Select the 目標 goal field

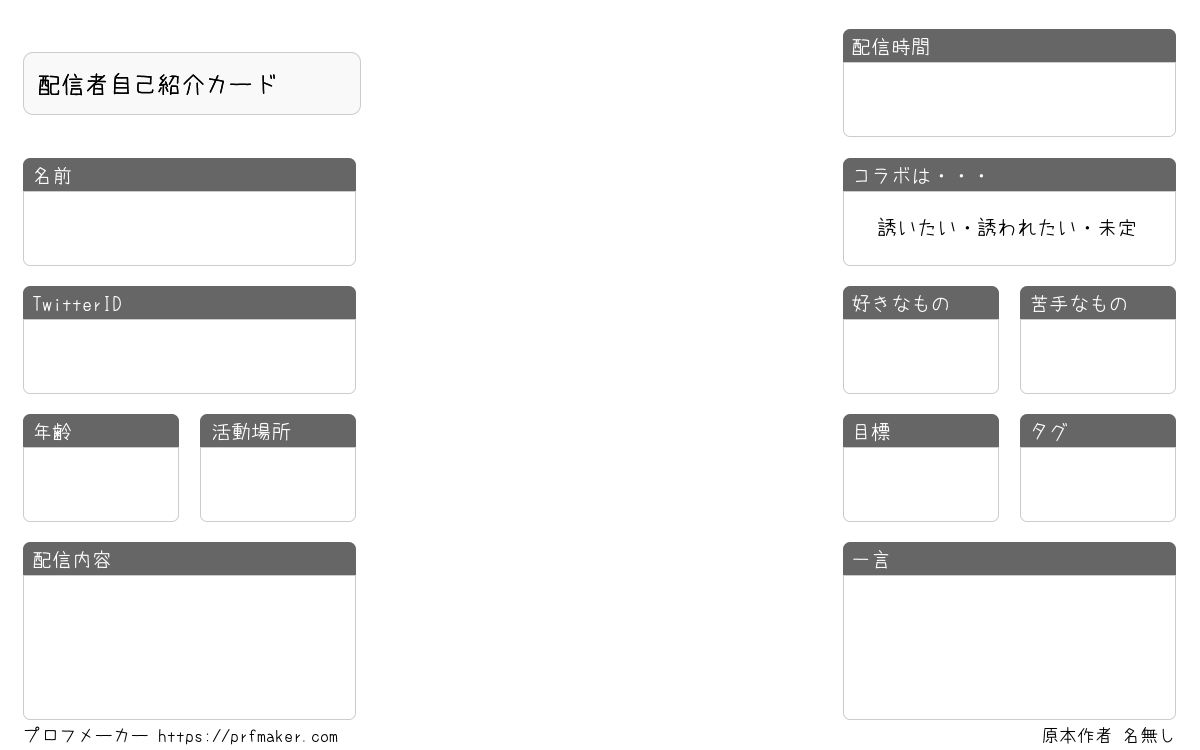[x=921, y=484]
